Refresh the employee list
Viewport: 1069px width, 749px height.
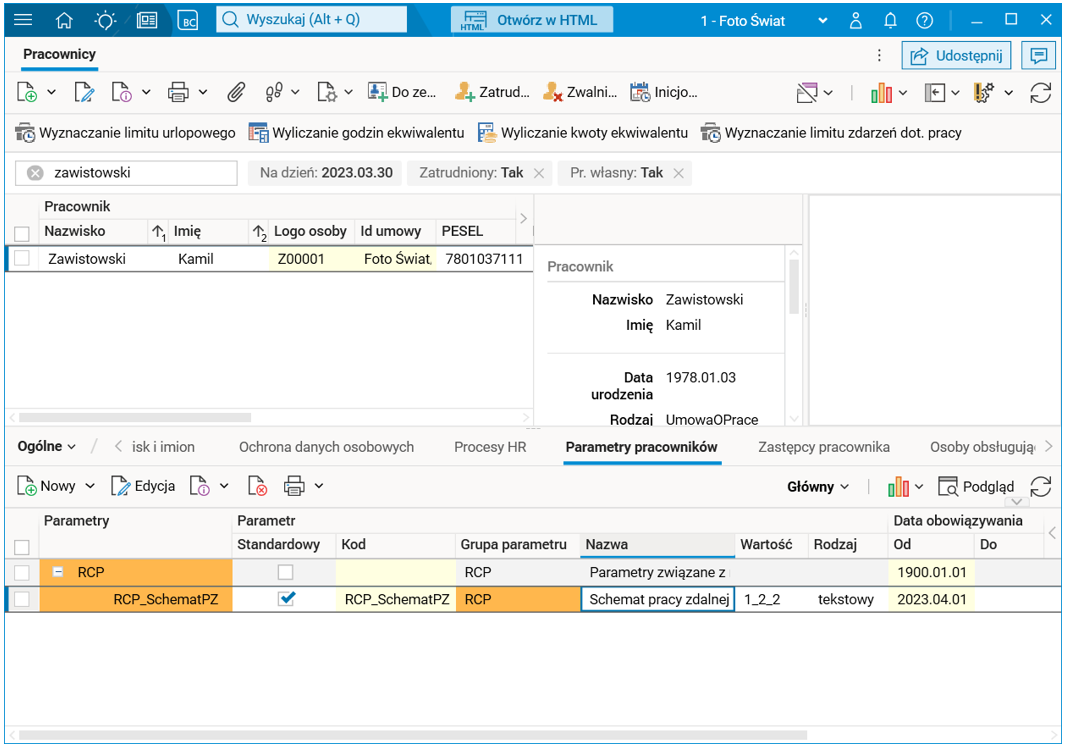(1040, 93)
